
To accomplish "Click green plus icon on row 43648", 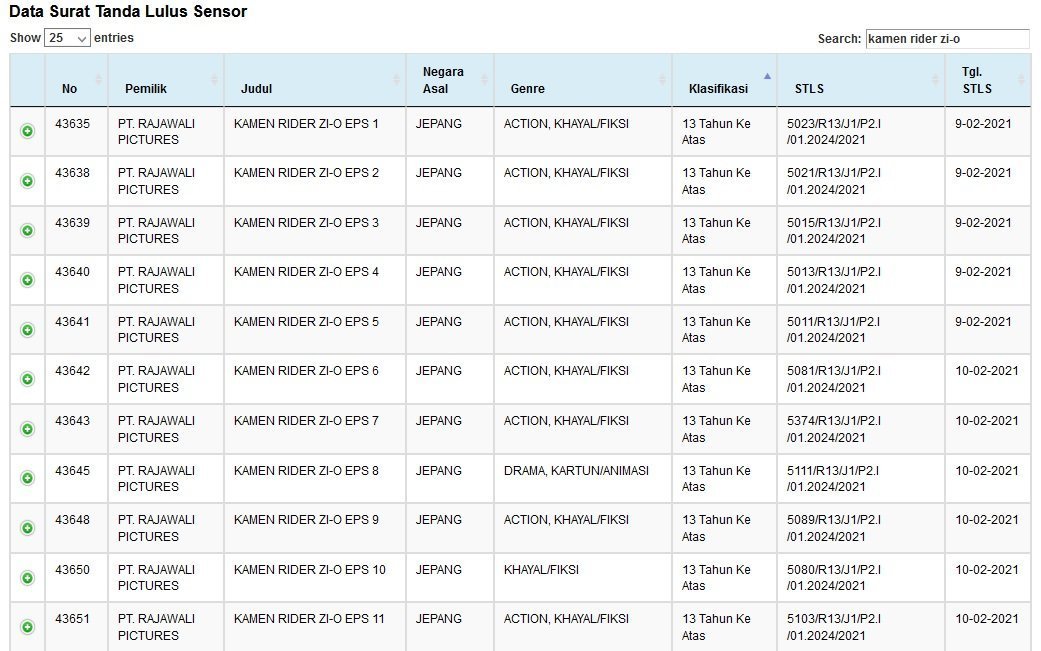I will pos(27,528).
